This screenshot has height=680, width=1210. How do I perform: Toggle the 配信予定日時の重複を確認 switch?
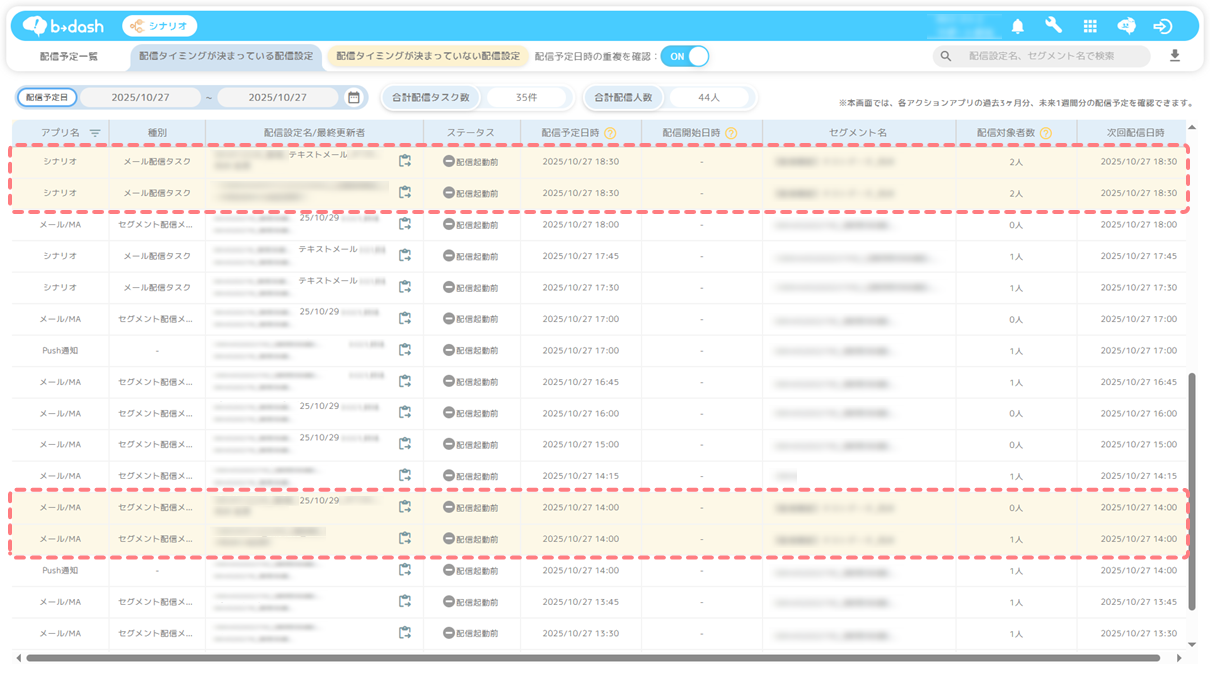[x=685, y=57]
